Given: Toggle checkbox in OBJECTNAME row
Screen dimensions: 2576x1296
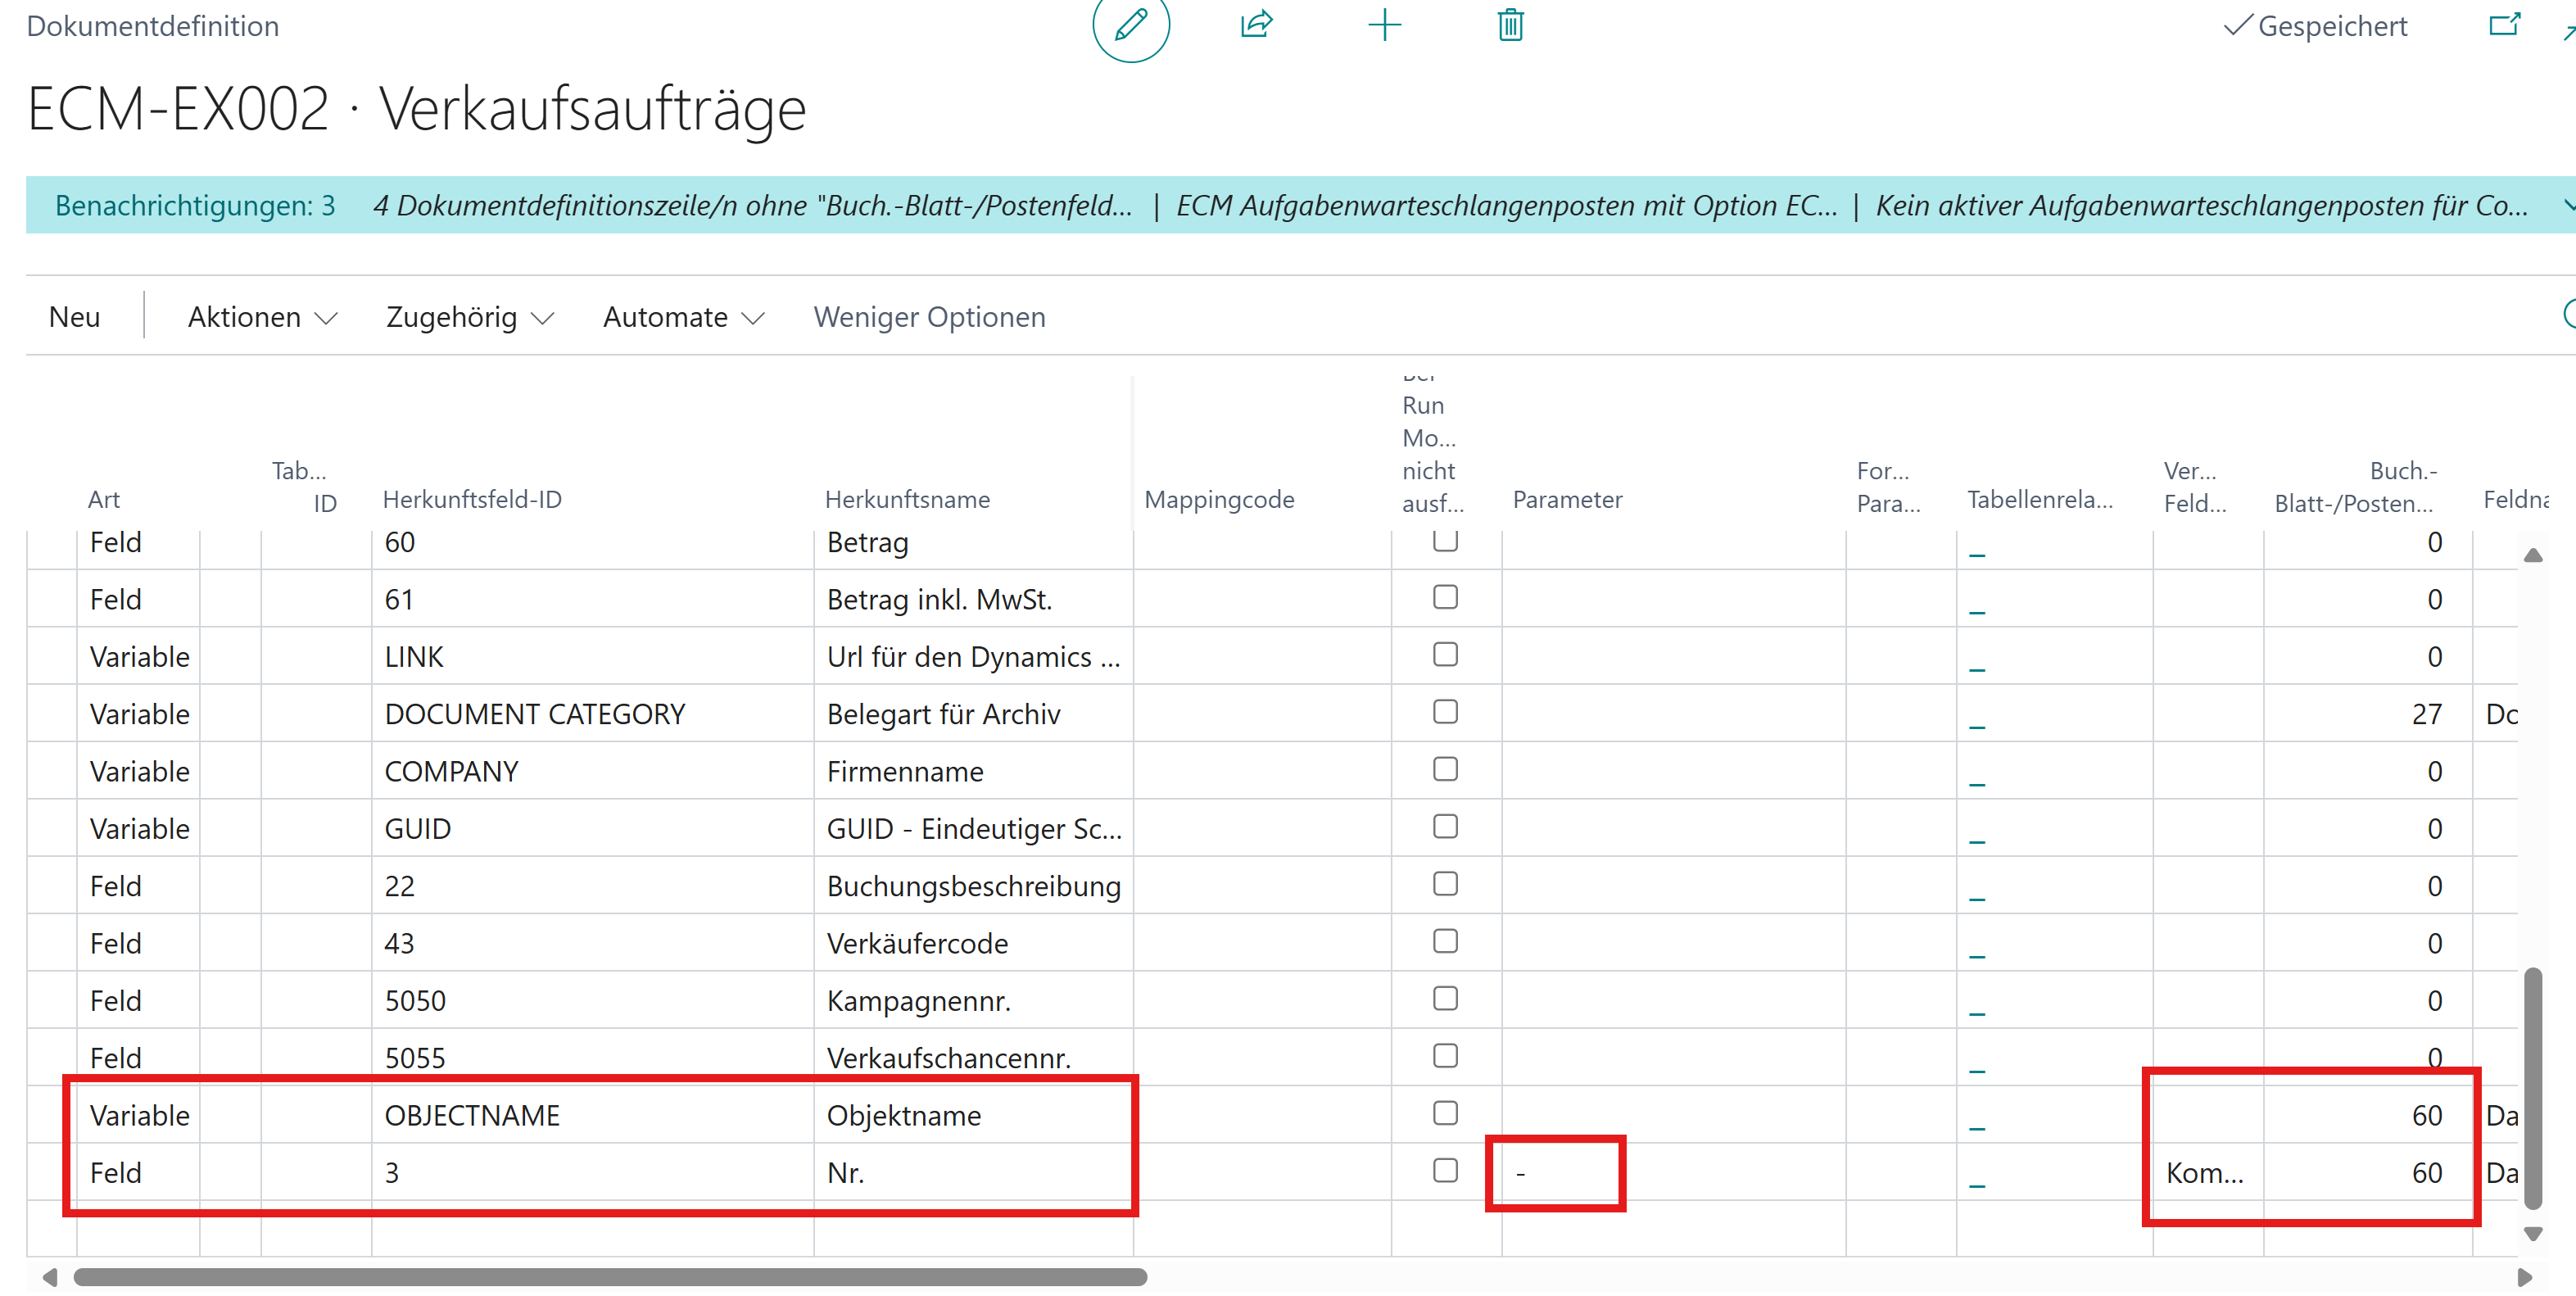Looking at the screenshot, I should (1445, 1113).
